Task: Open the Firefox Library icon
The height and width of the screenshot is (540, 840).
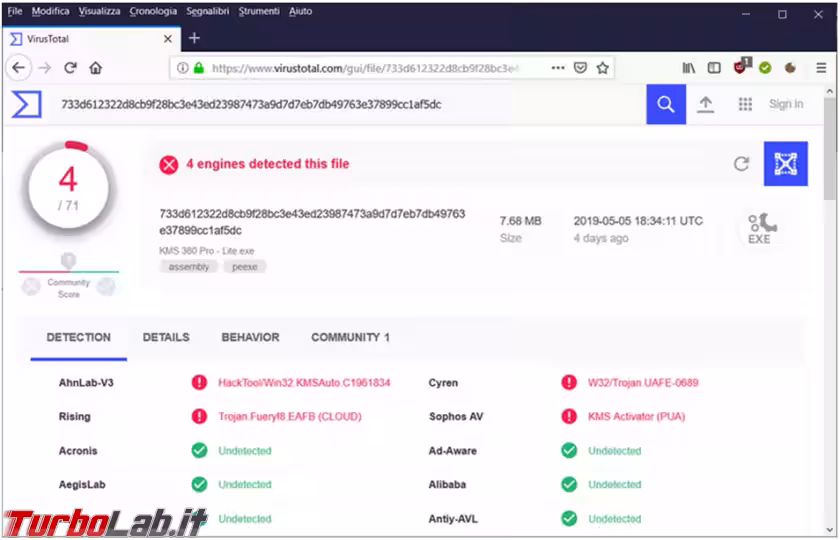Action: (x=689, y=68)
